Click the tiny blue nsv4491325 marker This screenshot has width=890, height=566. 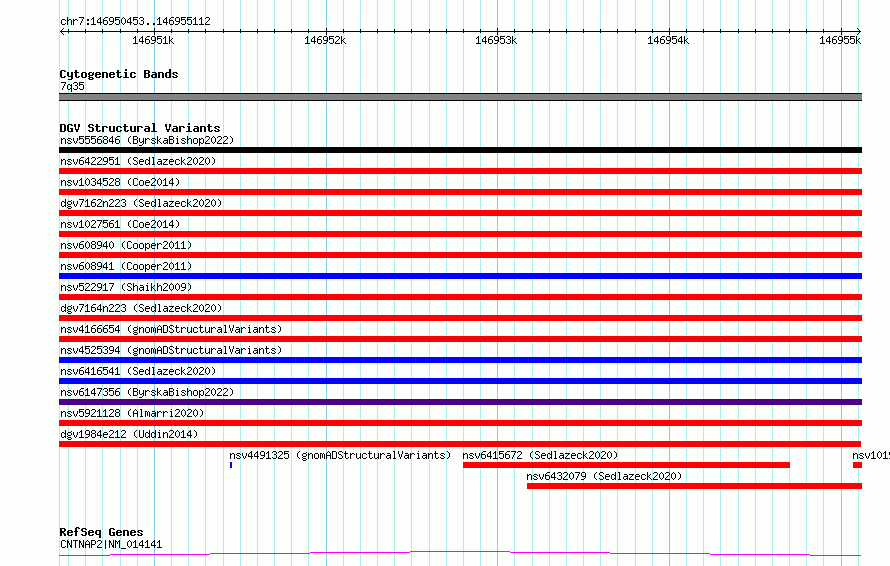231,465
